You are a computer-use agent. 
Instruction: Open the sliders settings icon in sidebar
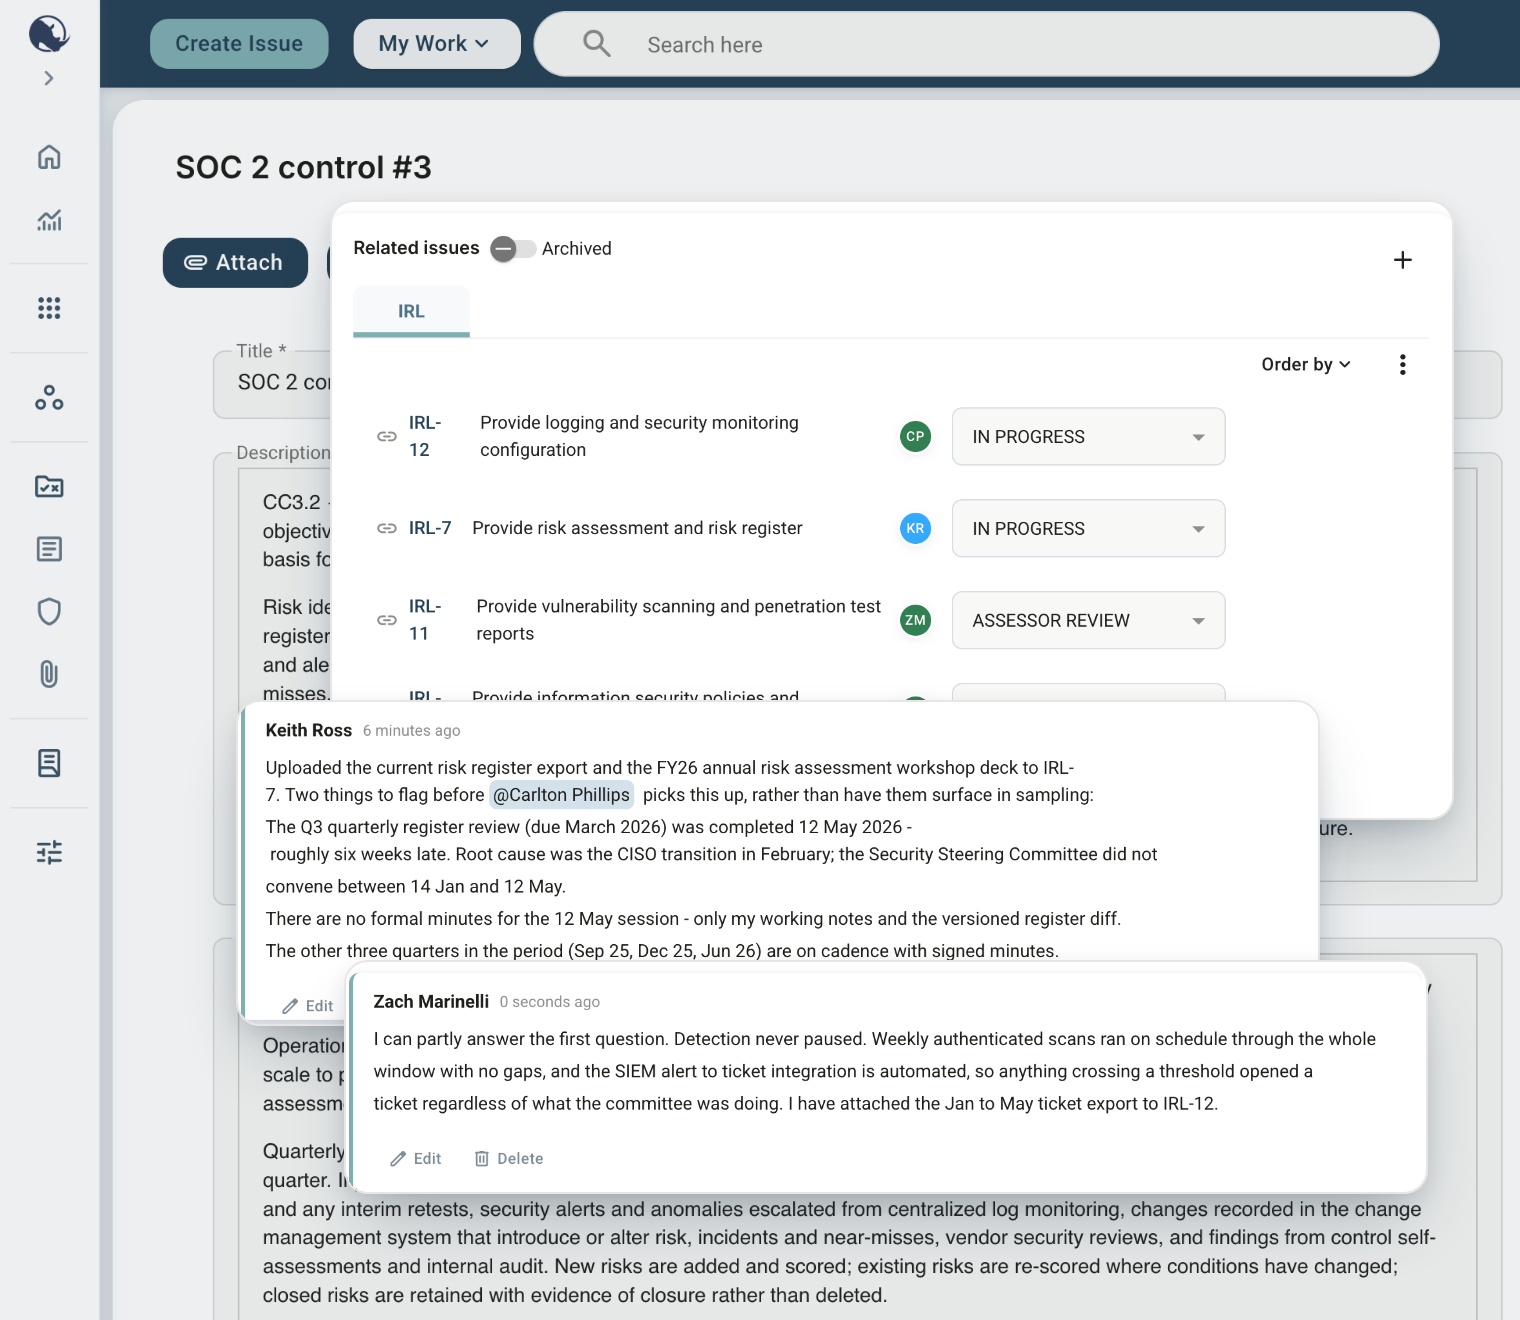click(49, 852)
